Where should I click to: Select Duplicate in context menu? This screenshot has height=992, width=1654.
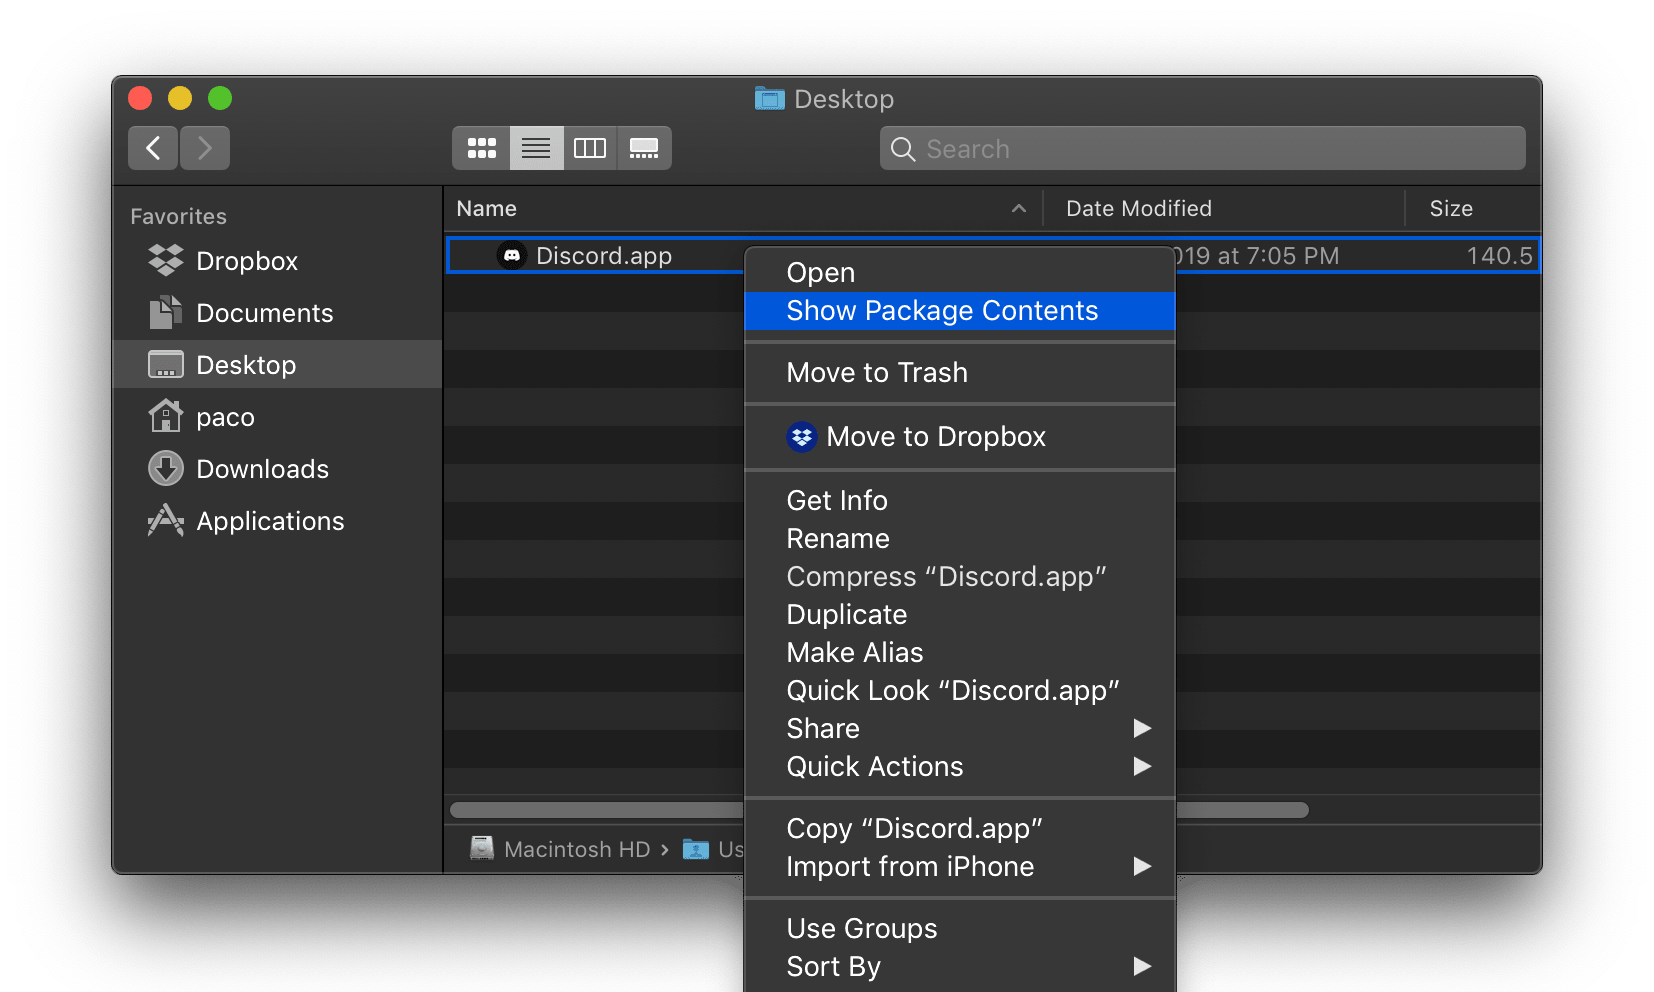tap(960, 614)
